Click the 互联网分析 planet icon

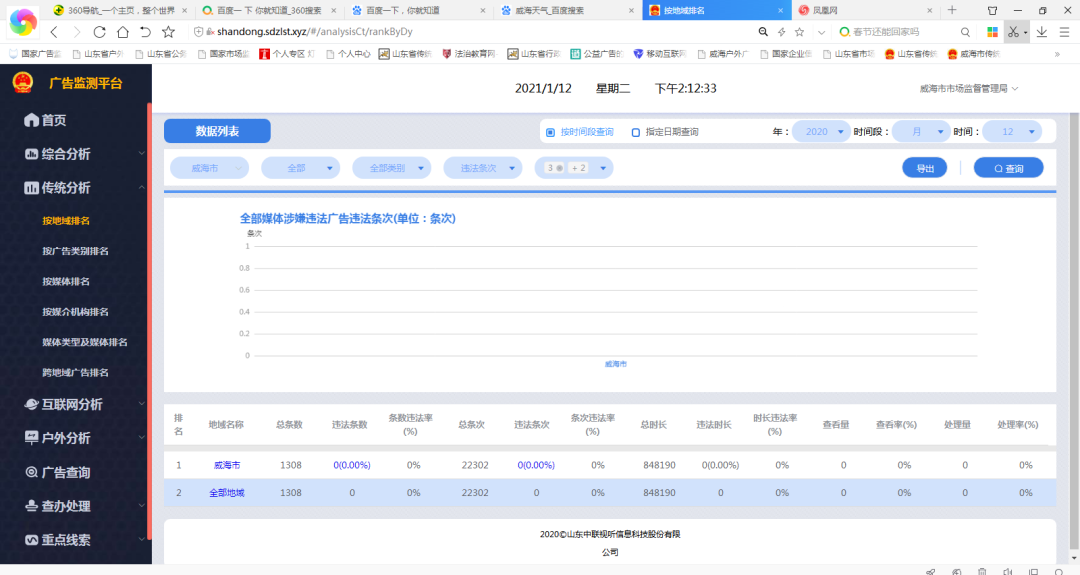[x=31, y=404]
